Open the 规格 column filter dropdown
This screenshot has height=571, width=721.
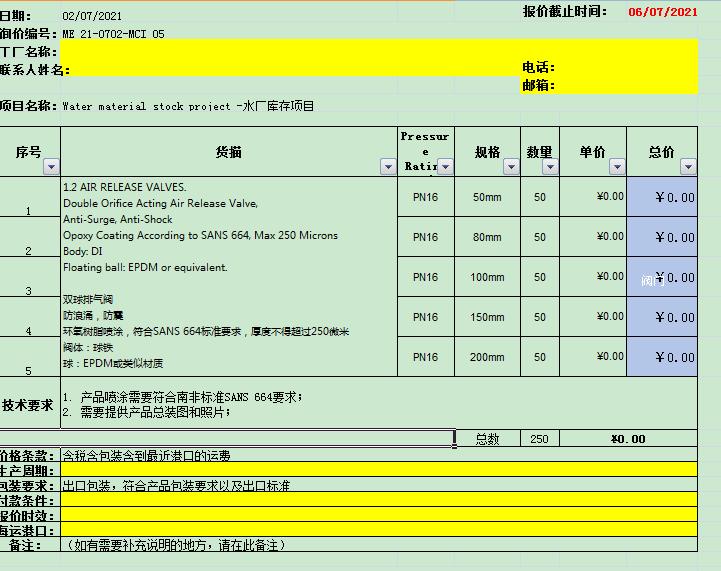511,167
